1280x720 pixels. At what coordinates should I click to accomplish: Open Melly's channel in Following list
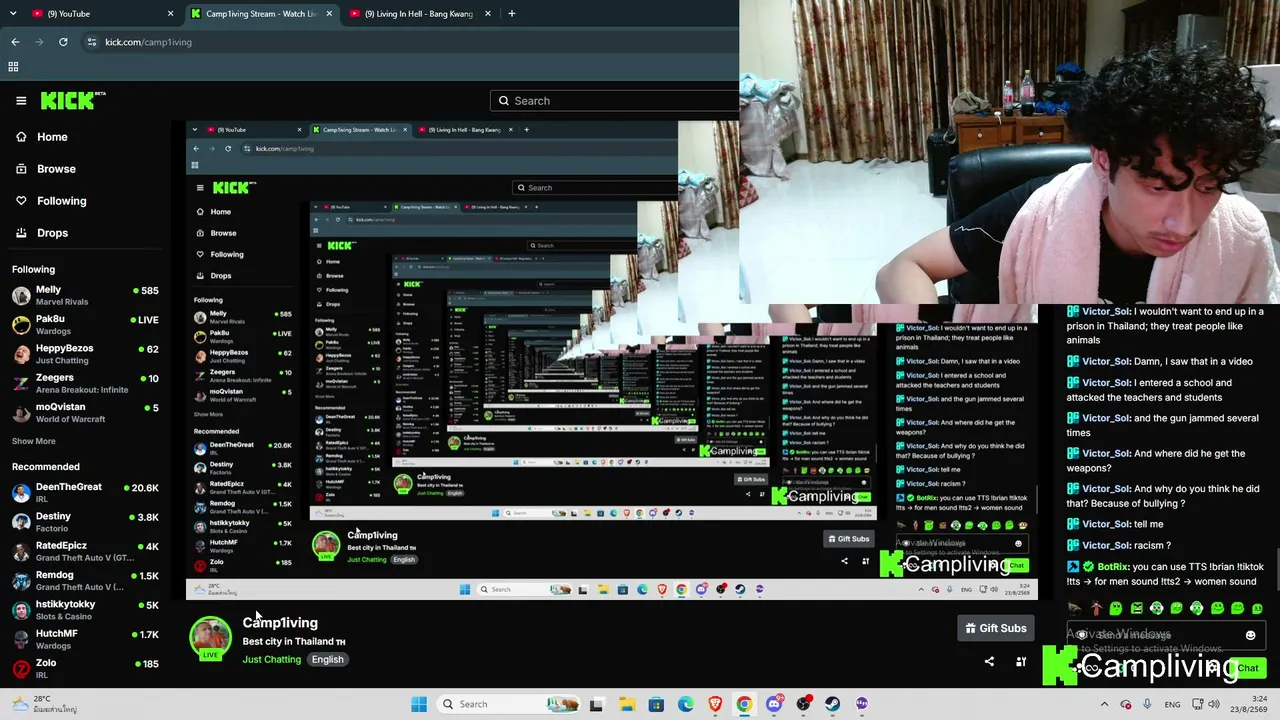tap(85, 295)
